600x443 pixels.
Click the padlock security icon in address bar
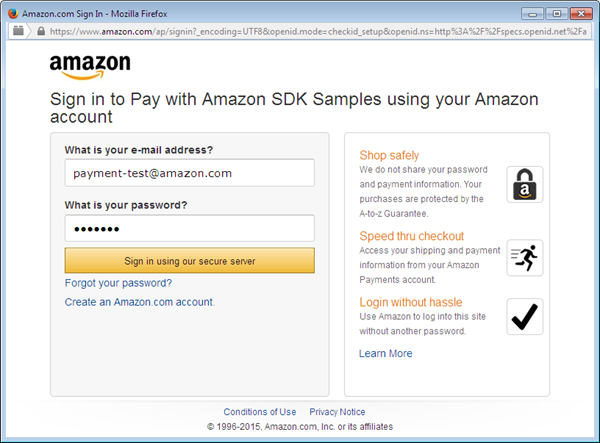coord(40,32)
